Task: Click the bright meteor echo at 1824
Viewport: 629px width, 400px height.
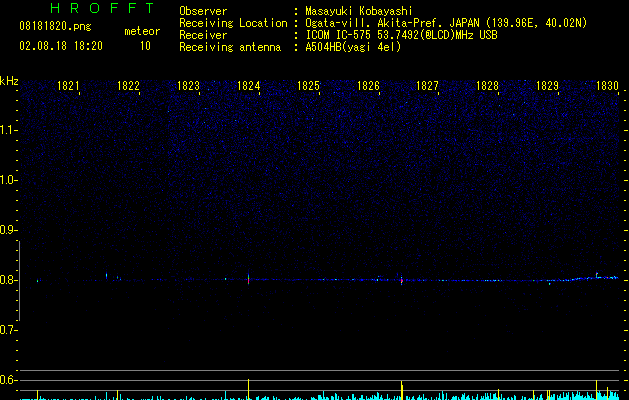Action: 249,279
